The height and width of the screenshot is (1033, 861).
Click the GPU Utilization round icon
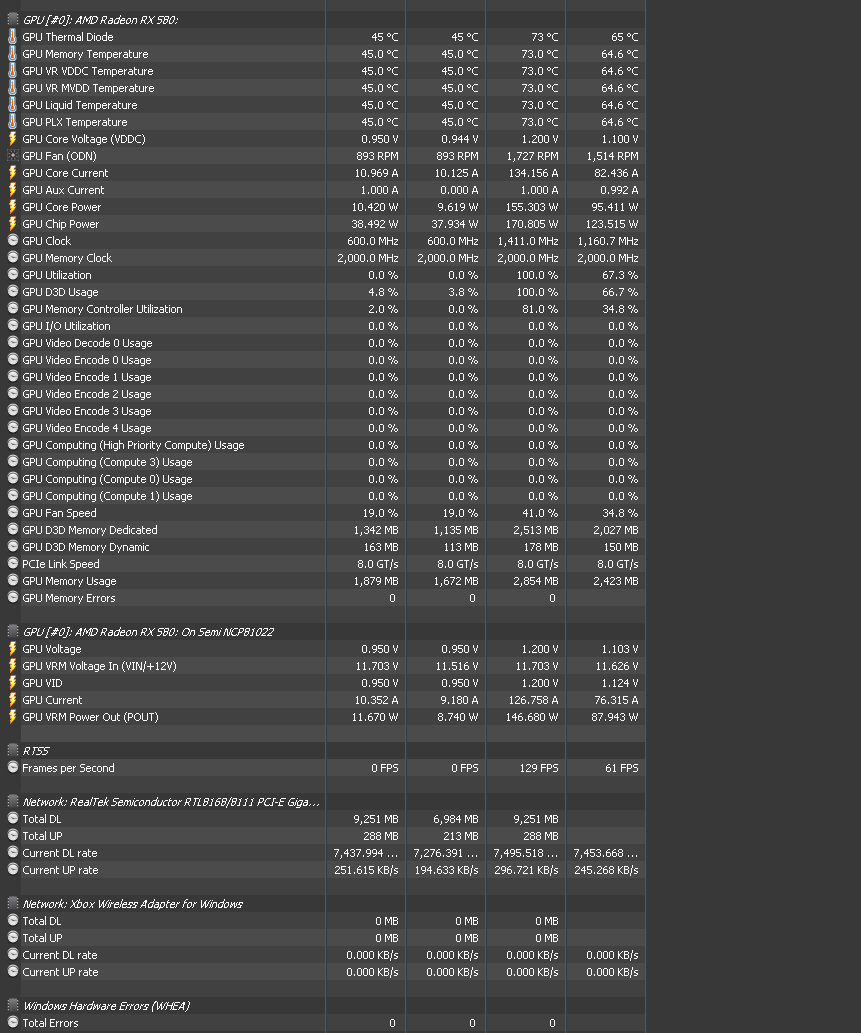pyautogui.click(x=13, y=275)
